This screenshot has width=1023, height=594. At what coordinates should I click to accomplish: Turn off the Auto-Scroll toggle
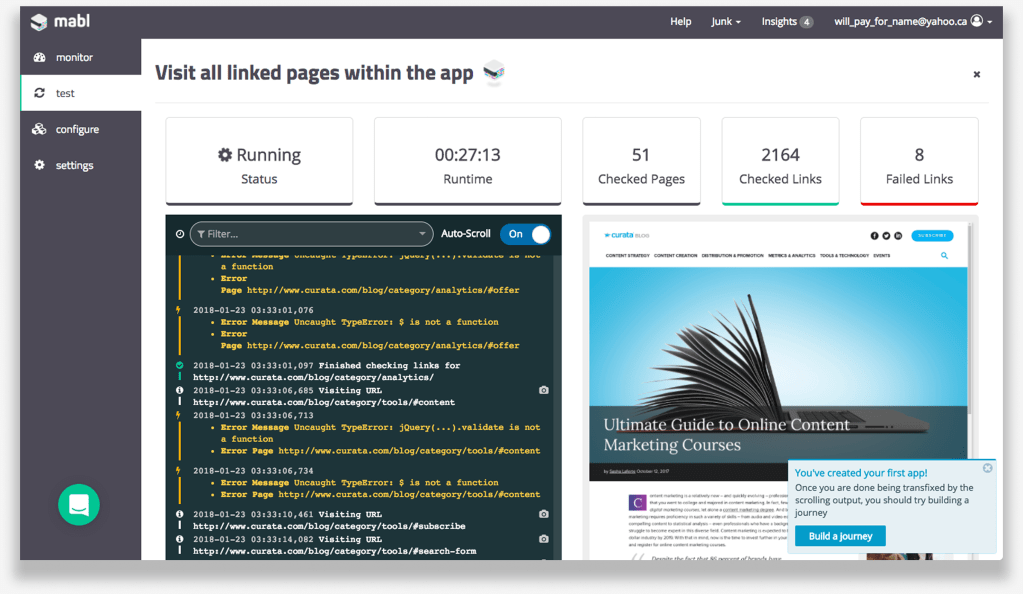[526, 234]
